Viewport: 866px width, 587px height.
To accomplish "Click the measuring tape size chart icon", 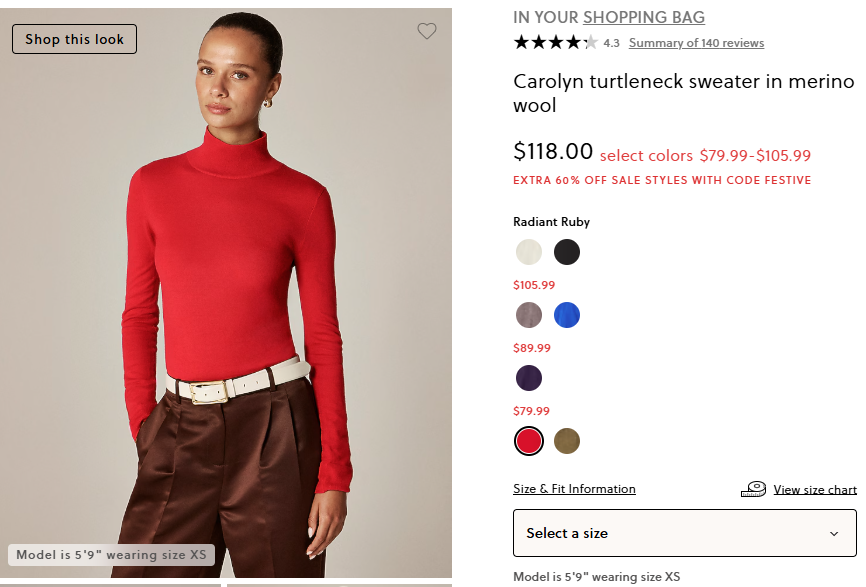I will tap(753, 489).
